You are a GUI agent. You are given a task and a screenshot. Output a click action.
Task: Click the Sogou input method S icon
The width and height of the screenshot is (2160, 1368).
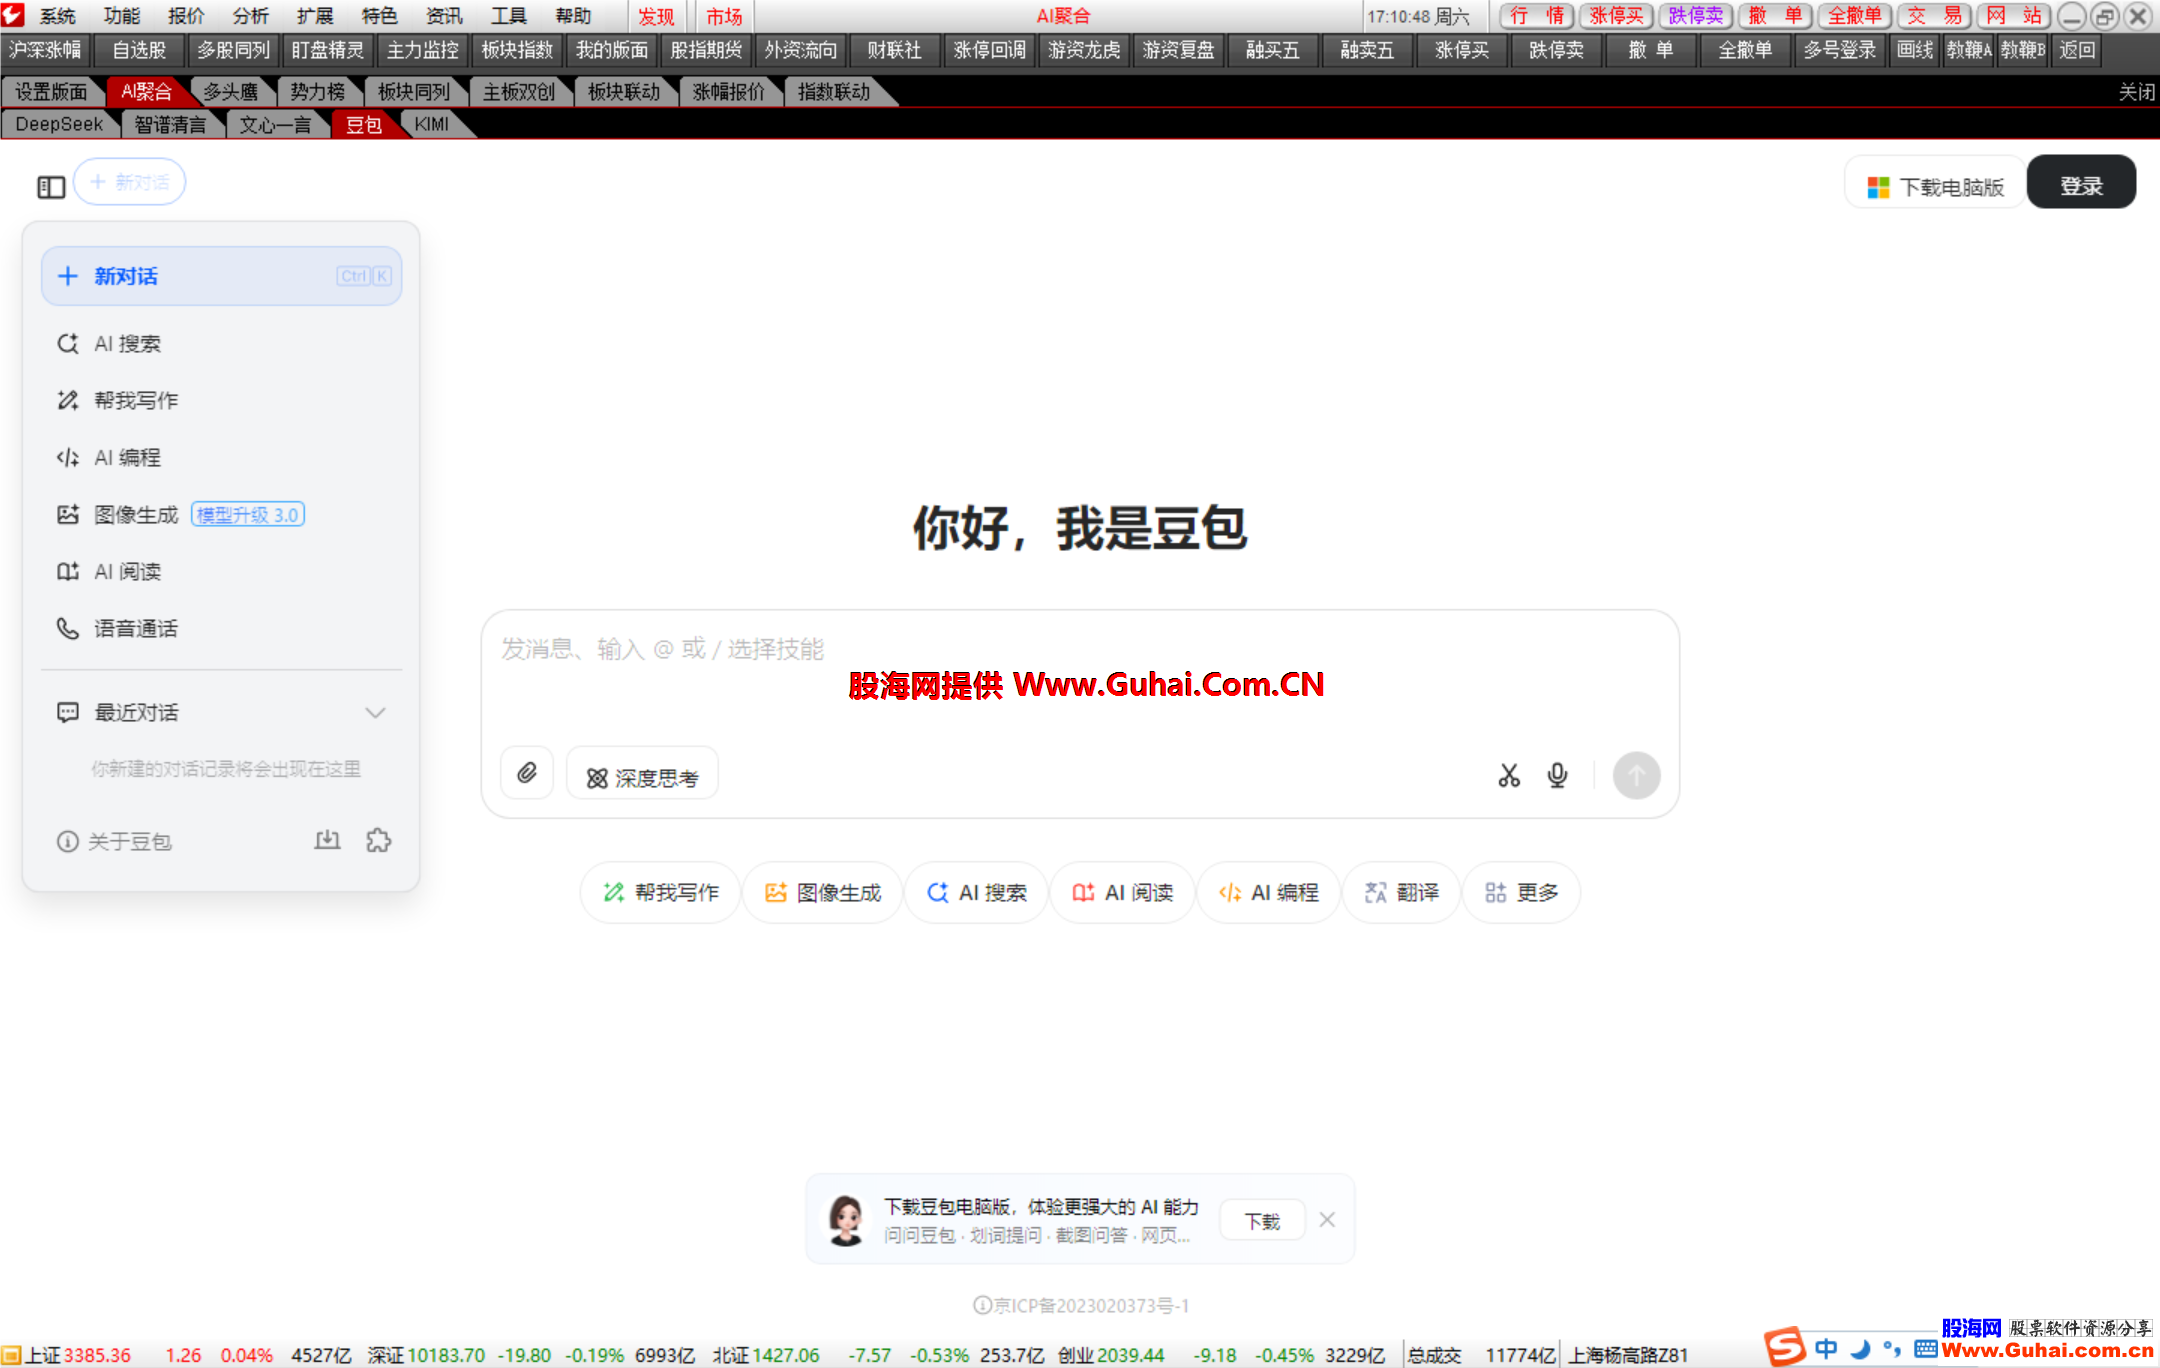[x=1785, y=1346]
